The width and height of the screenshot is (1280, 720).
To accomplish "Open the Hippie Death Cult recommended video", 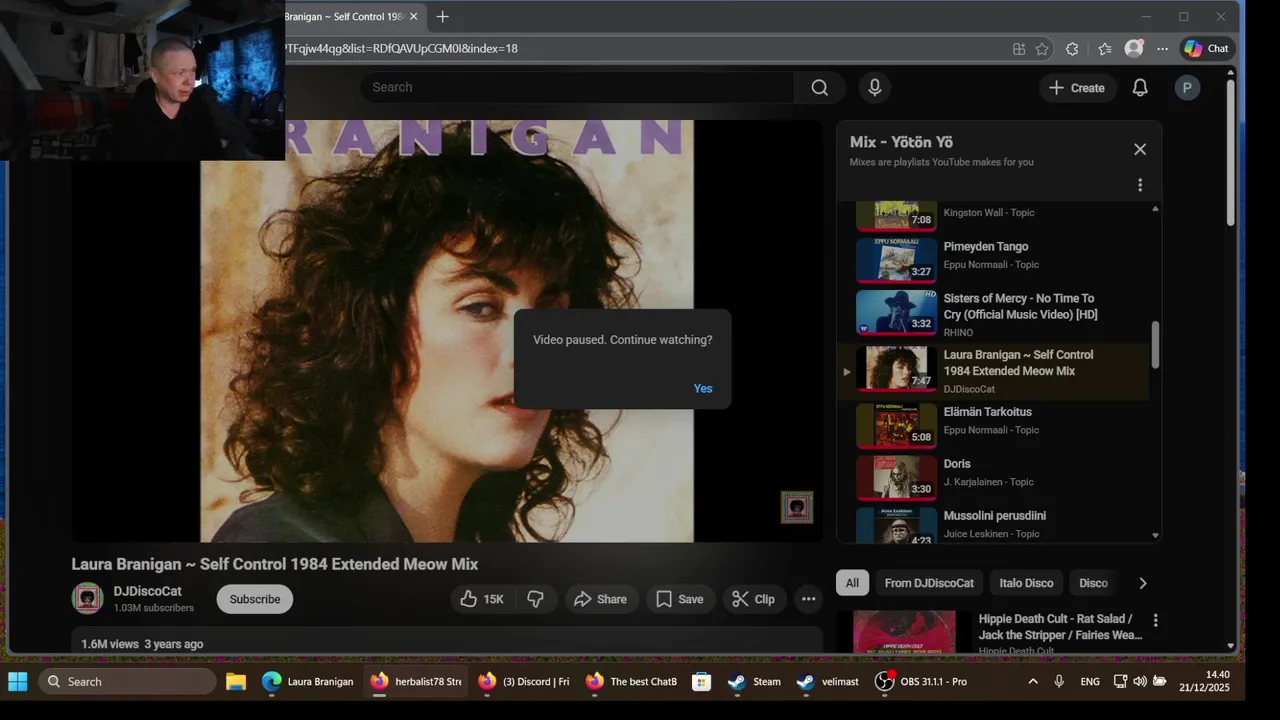I will 1060,627.
